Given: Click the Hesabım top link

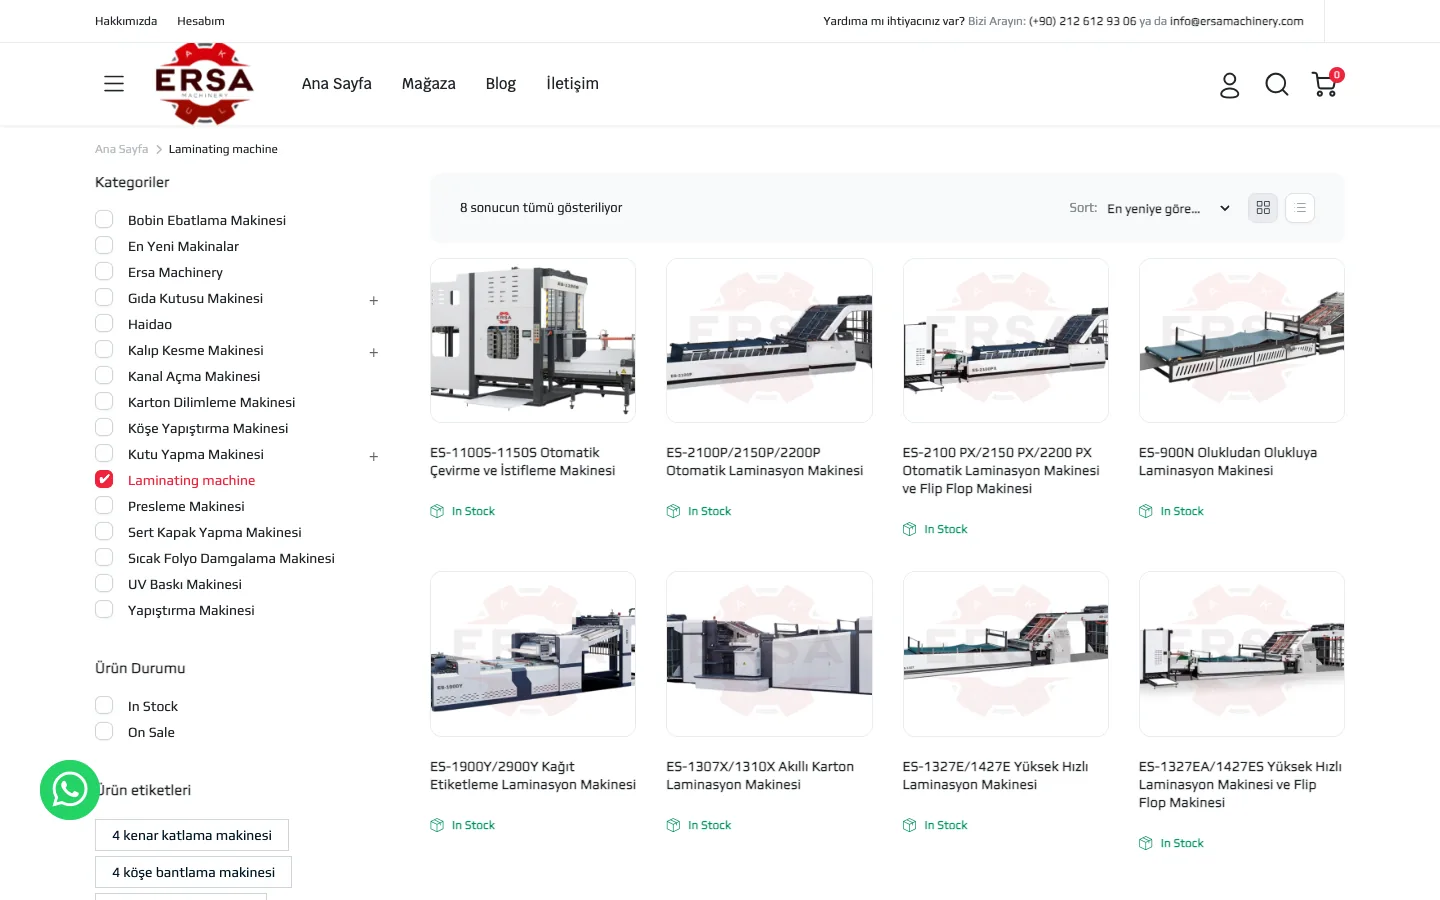Looking at the screenshot, I should coord(201,21).
